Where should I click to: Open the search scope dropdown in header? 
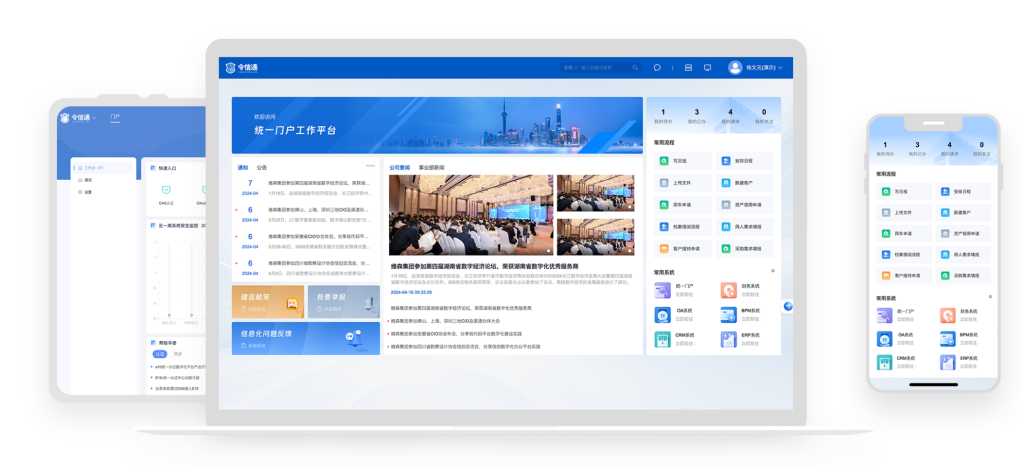569,68
